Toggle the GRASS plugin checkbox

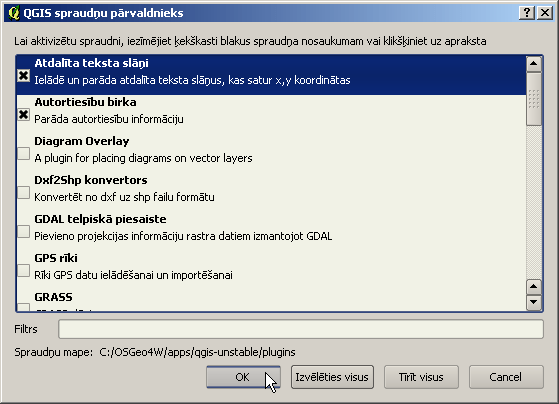24,307
